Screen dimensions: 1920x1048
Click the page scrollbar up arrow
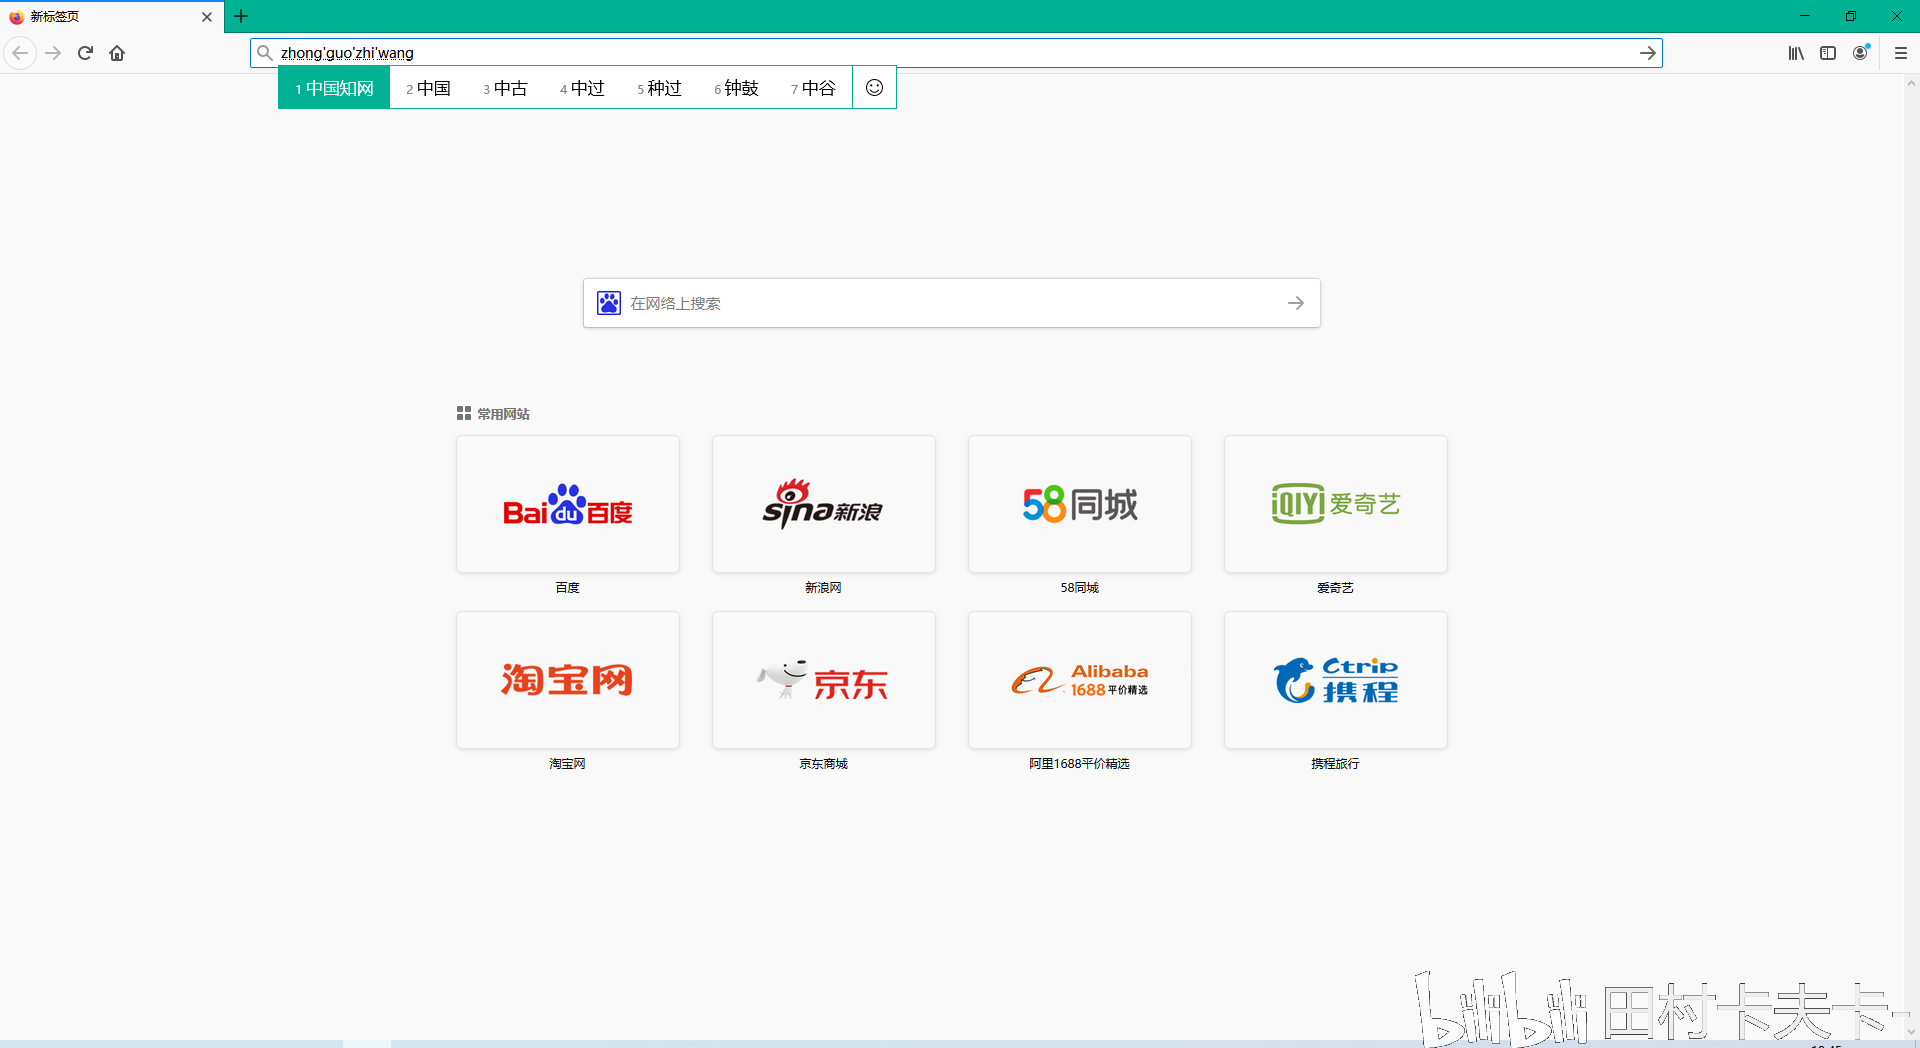pos(1911,84)
